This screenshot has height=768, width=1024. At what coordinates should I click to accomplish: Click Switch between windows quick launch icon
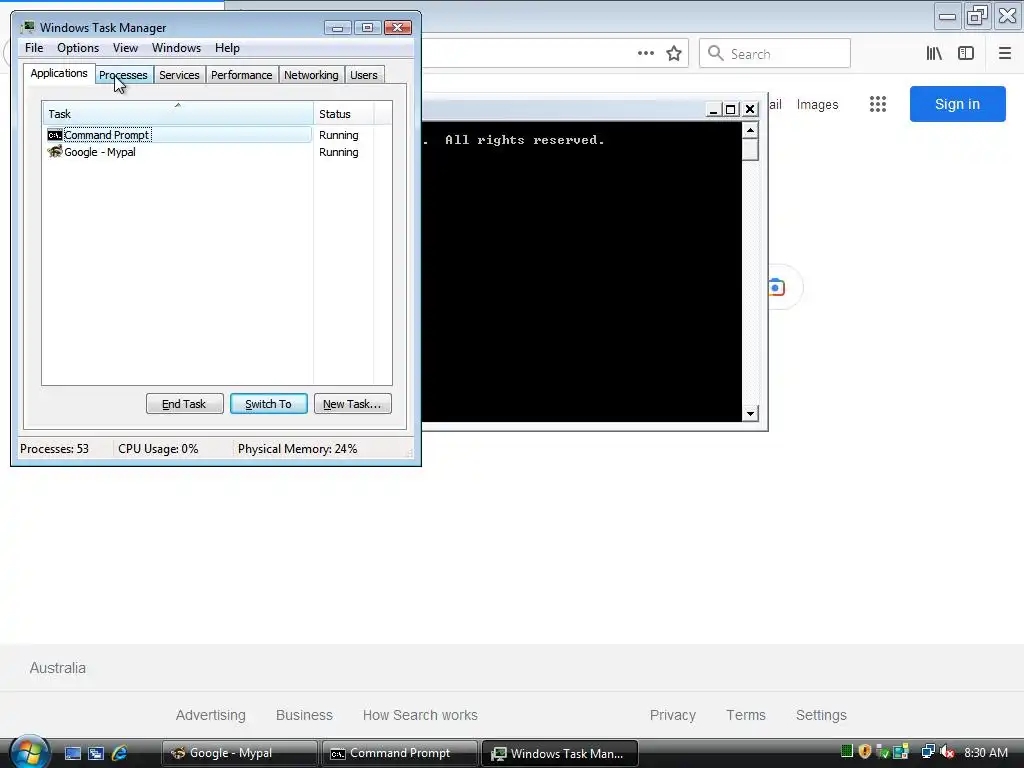(96, 753)
